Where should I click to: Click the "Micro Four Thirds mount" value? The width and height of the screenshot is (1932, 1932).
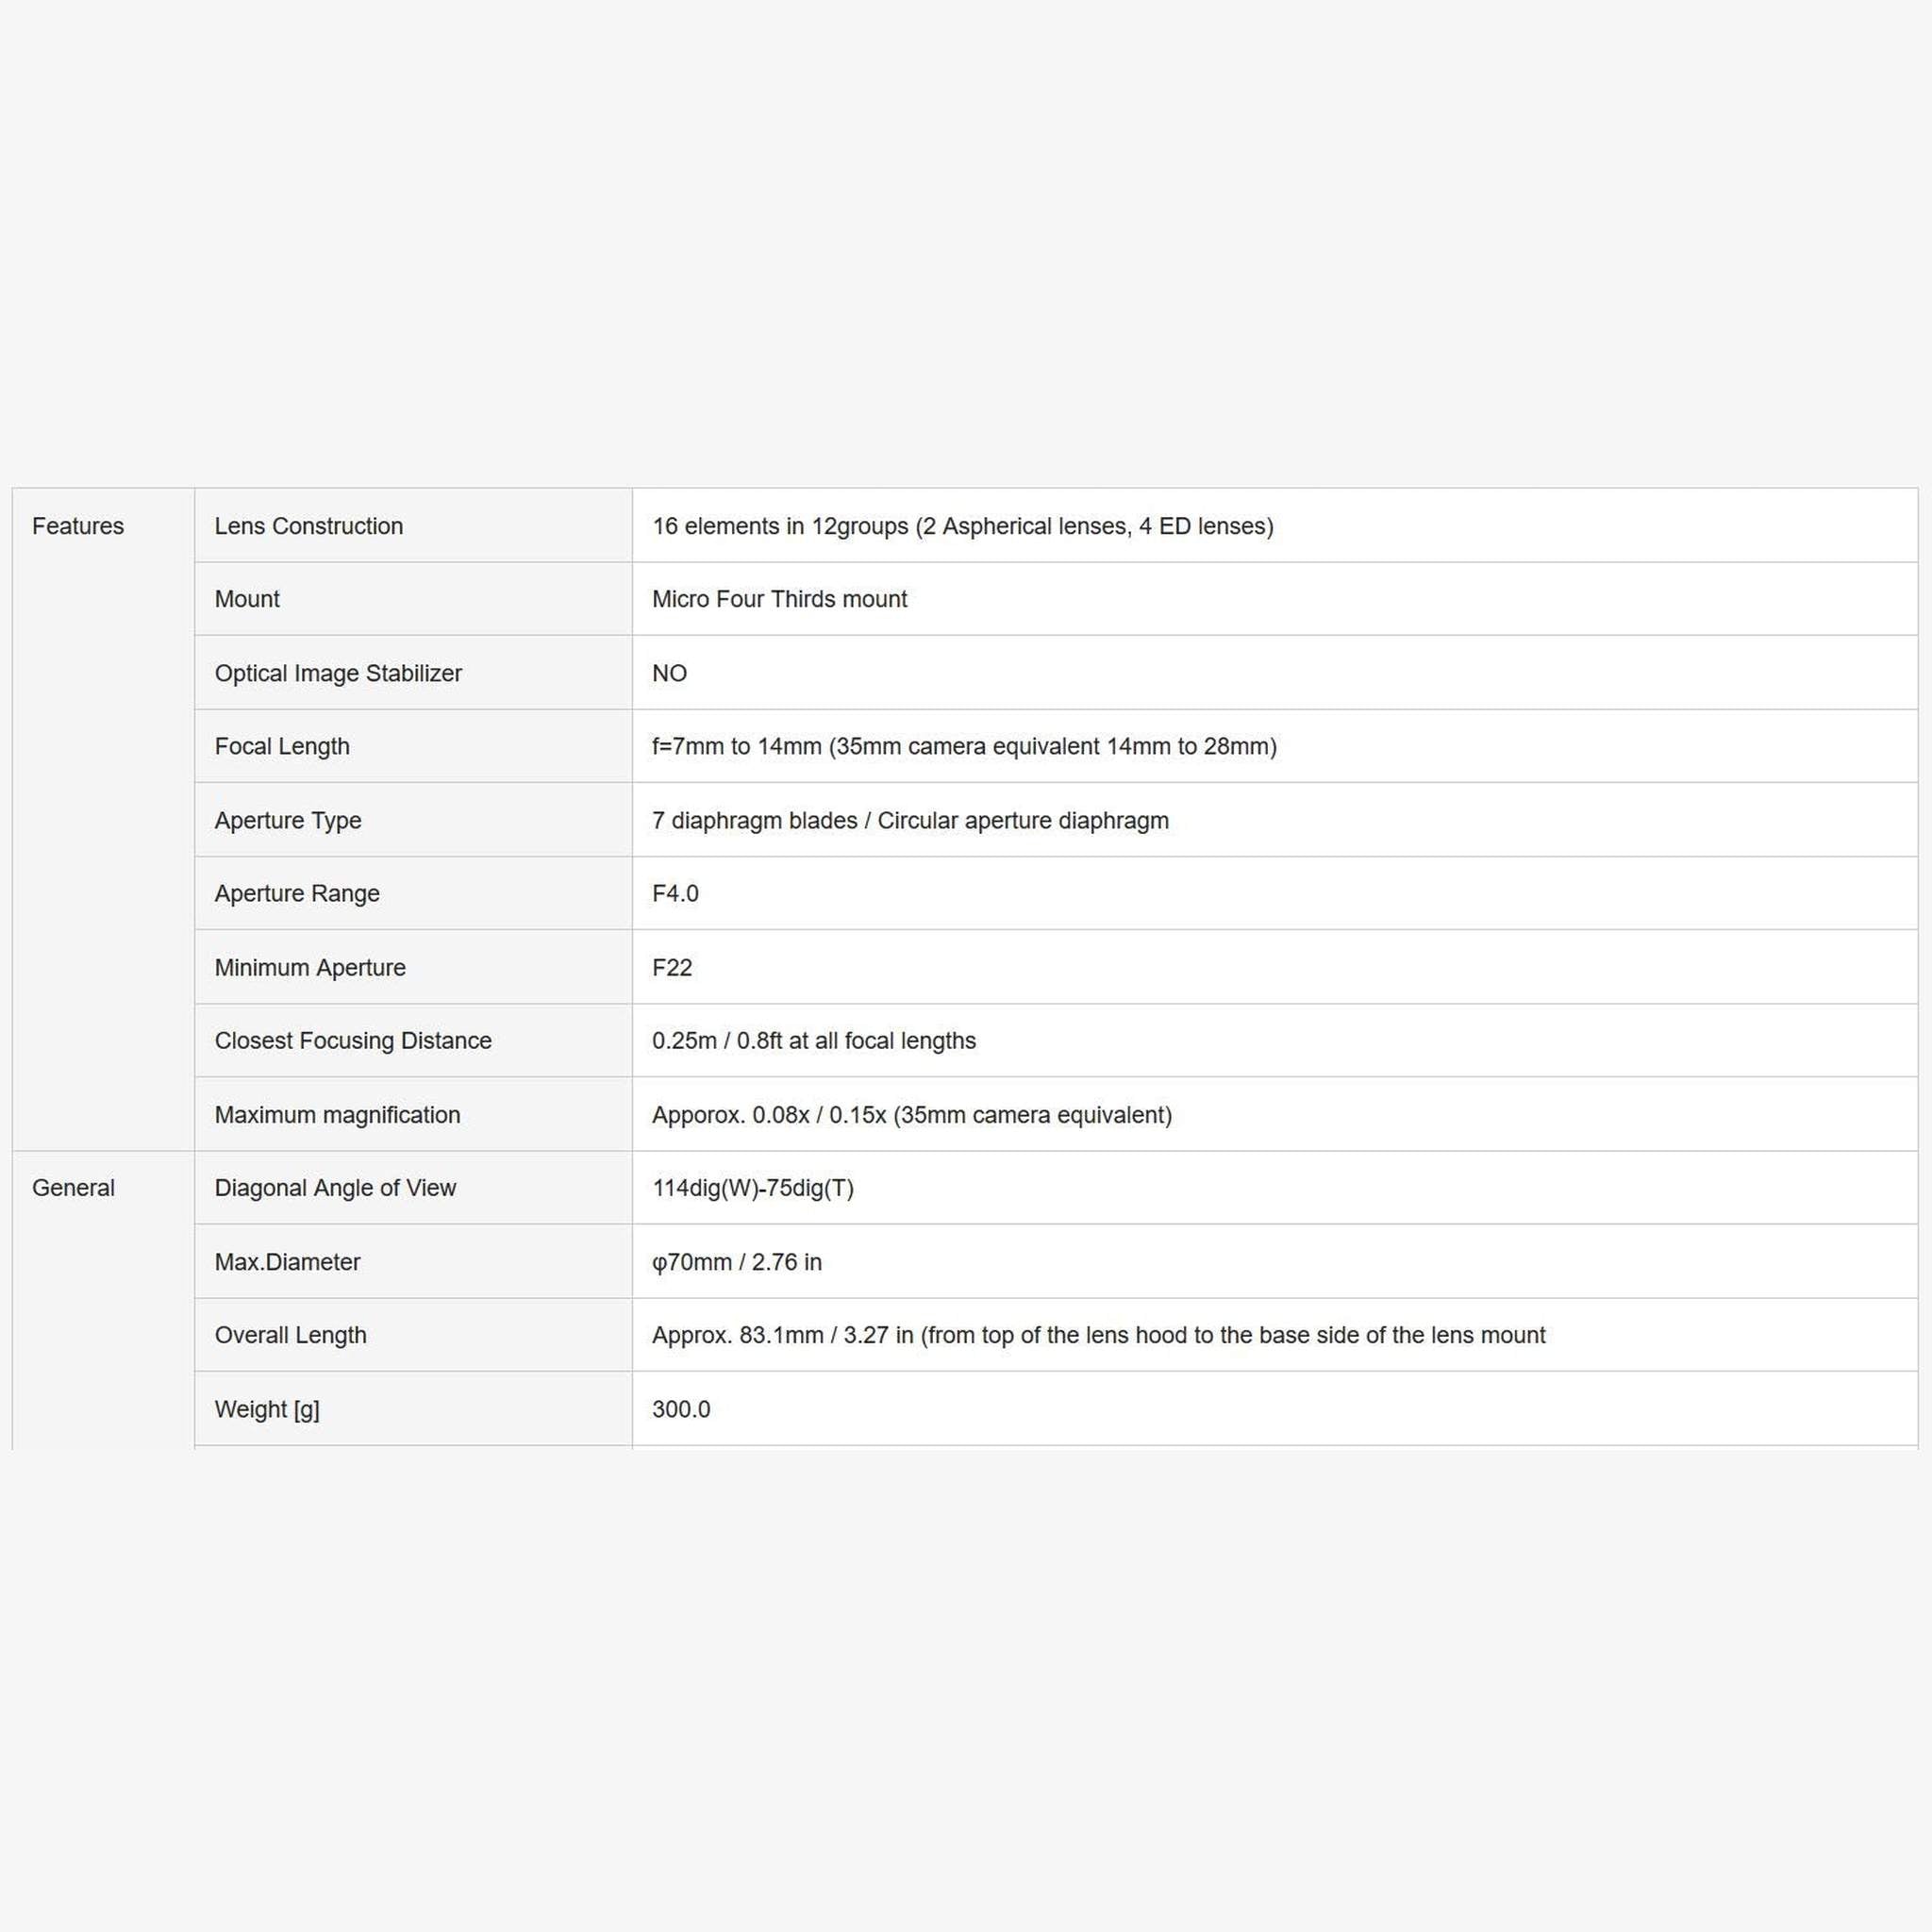(779, 599)
